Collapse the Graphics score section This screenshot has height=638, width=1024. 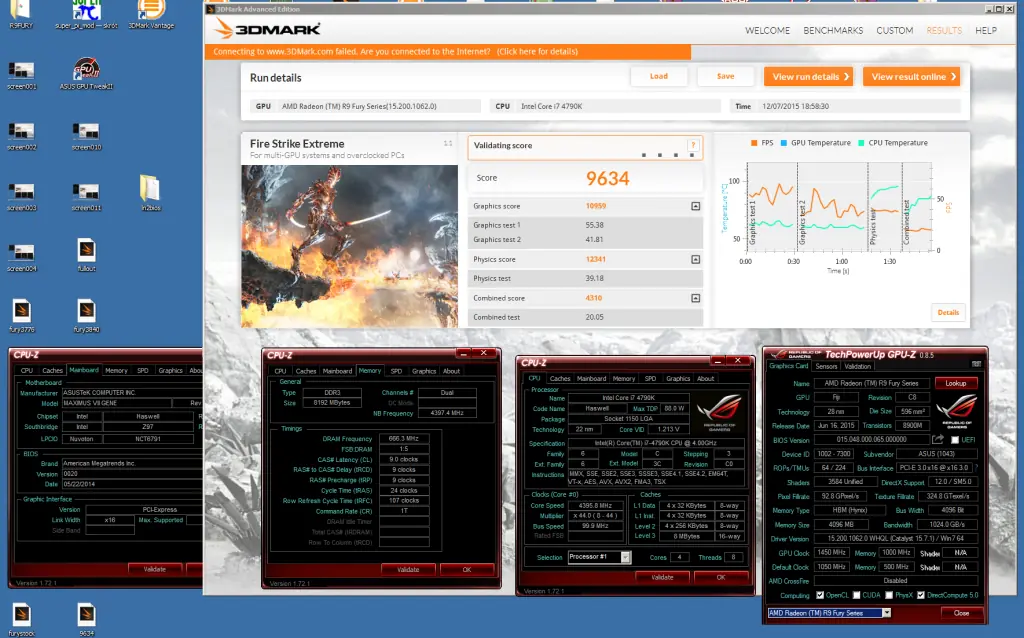695,206
